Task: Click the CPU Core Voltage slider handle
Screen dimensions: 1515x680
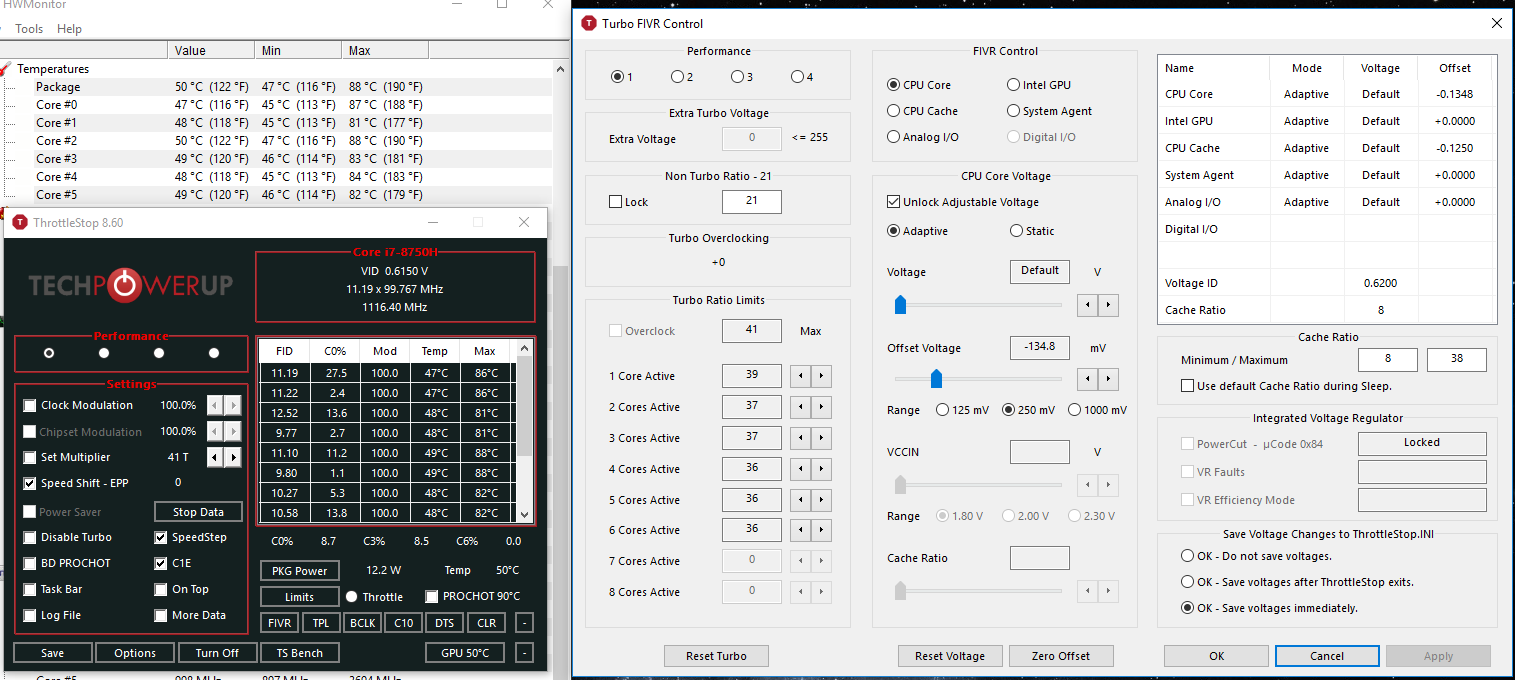Action: point(900,305)
